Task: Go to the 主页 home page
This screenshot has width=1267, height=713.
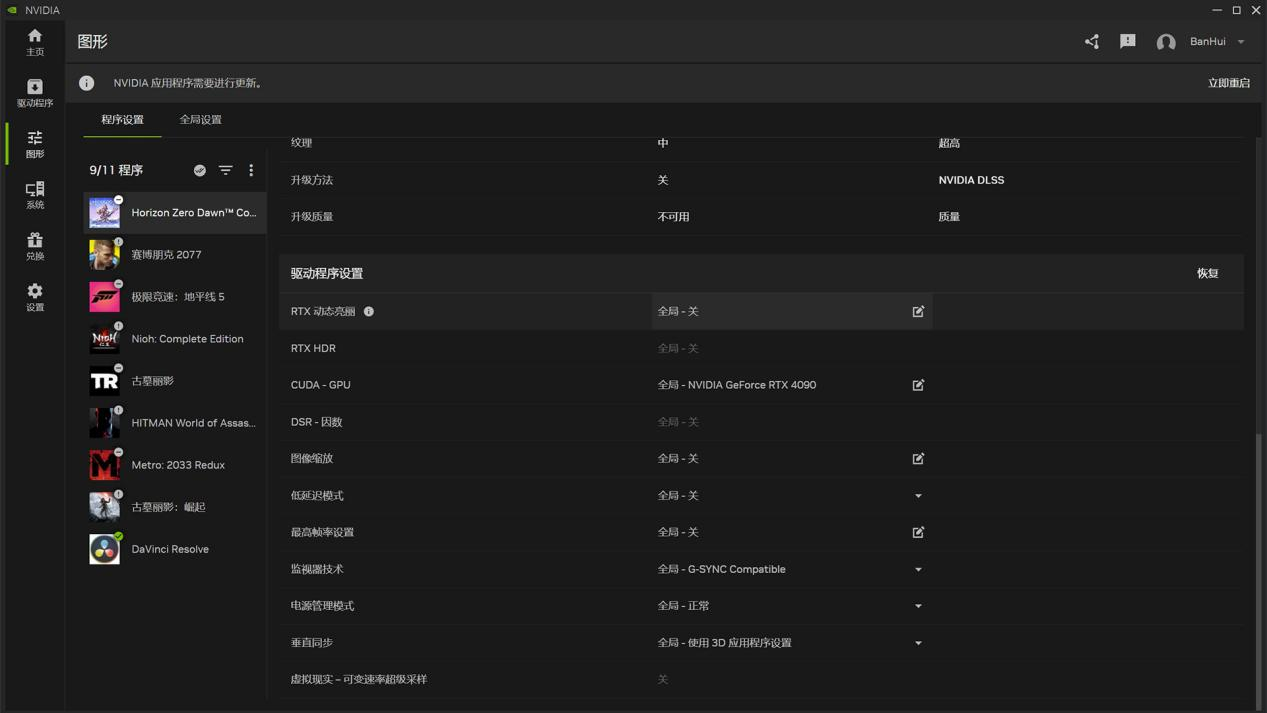Action: click(x=35, y=42)
